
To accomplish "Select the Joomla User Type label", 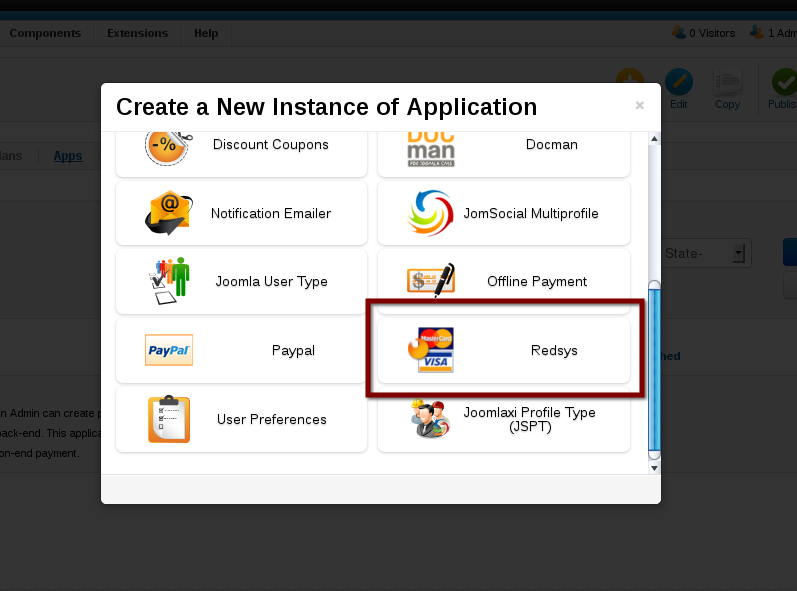I will tap(271, 282).
